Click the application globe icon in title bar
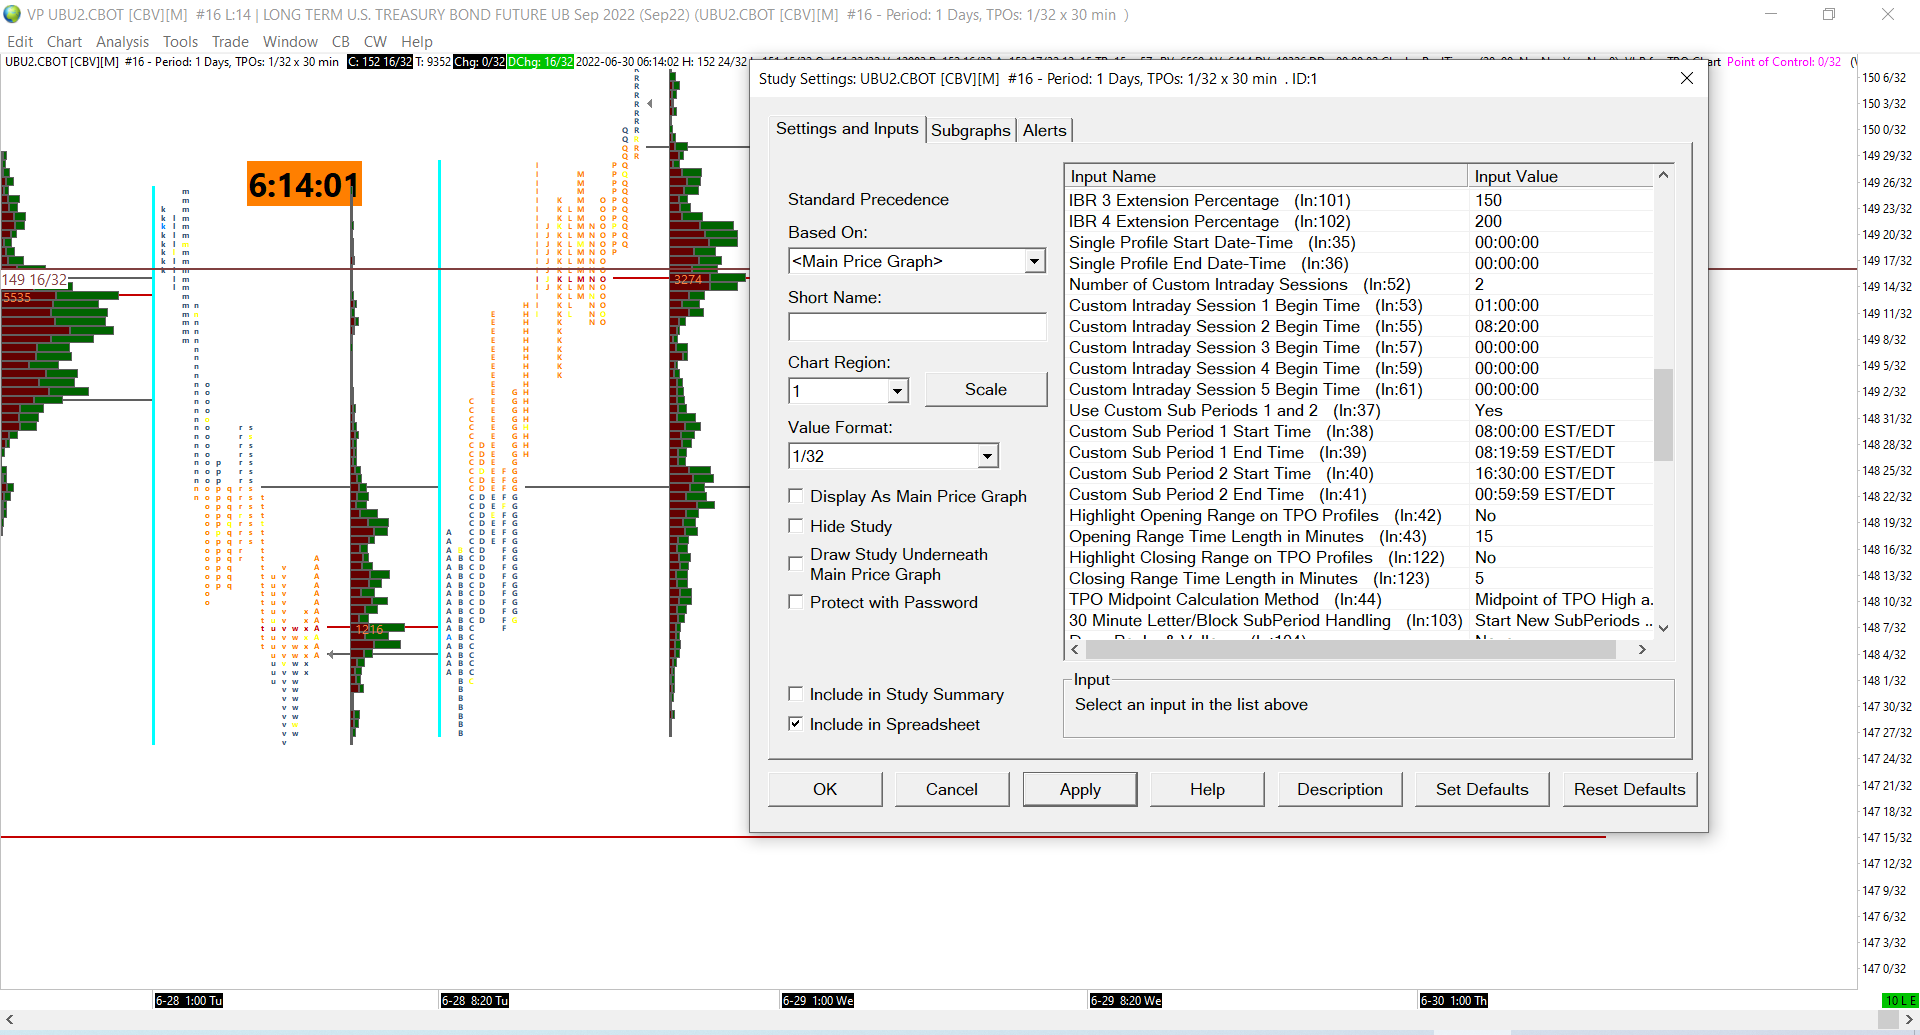Viewport: 1920px width, 1035px height. [x=12, y=14]
